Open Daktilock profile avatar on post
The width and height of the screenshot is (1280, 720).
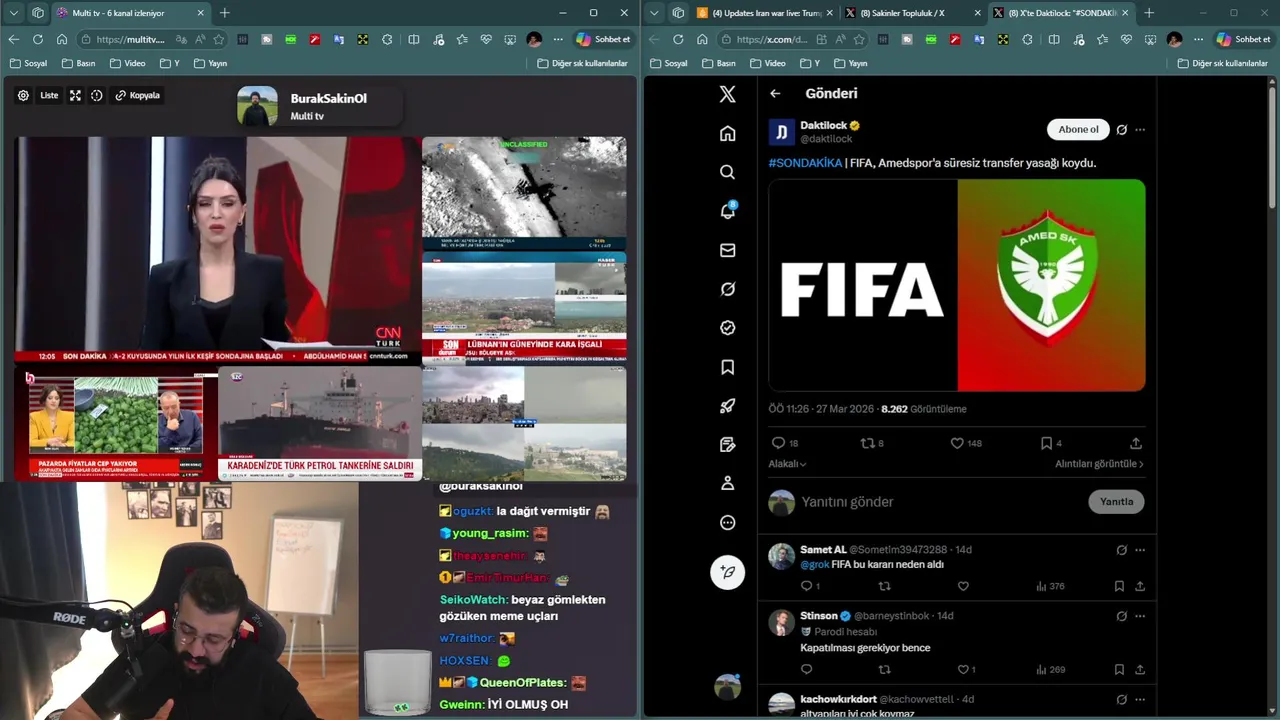[x=781, y=132]
